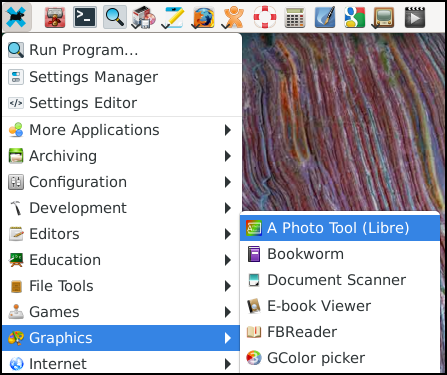The width and height of the screenshot is (447, 375).
Task: Click the FBReader open book icon
Action: [x=254, y=332]
